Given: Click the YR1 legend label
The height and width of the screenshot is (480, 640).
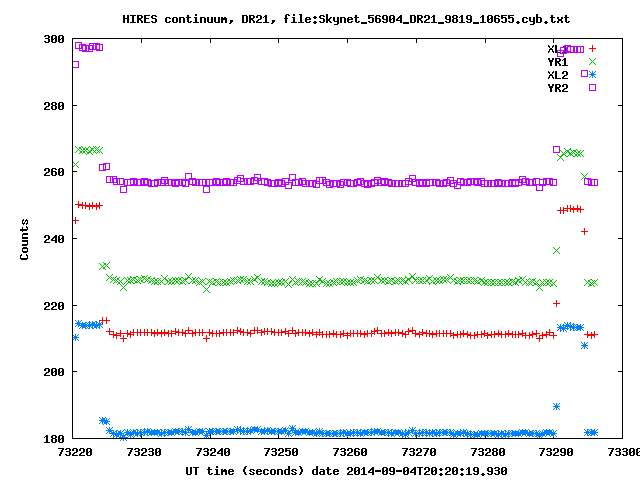Looking at the screenshot, I should 558,62.
